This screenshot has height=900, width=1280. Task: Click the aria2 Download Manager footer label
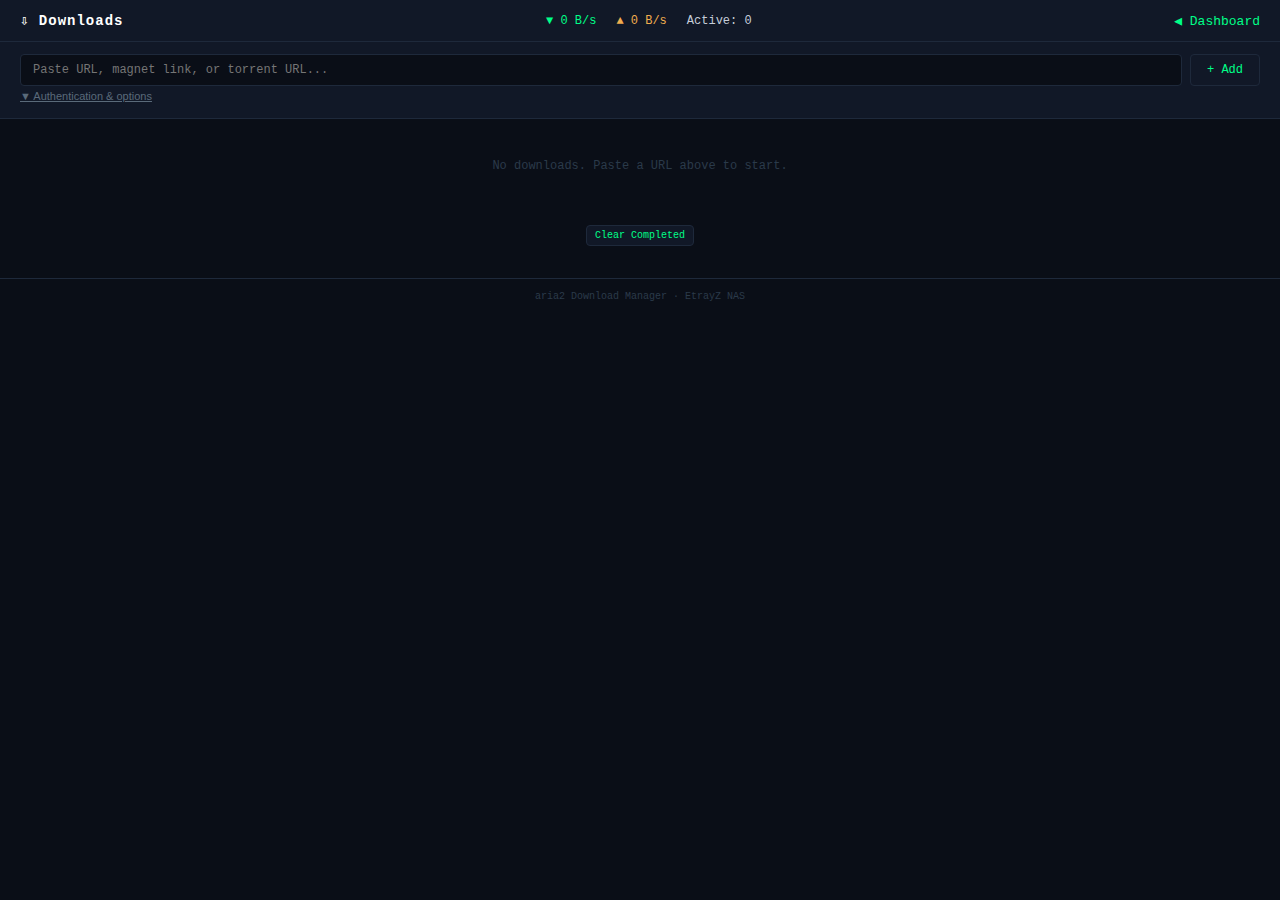click(x=600, y=295)
